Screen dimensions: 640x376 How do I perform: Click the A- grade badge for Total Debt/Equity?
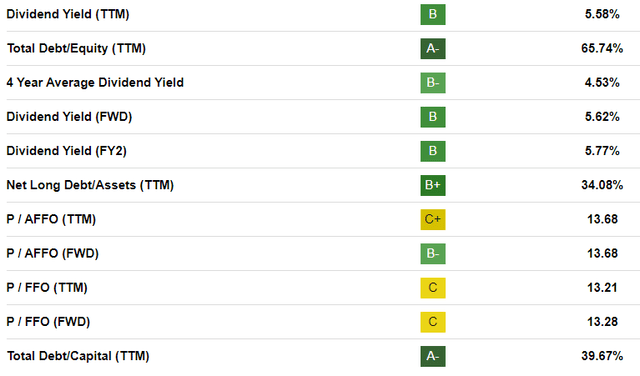pos(433,49)
